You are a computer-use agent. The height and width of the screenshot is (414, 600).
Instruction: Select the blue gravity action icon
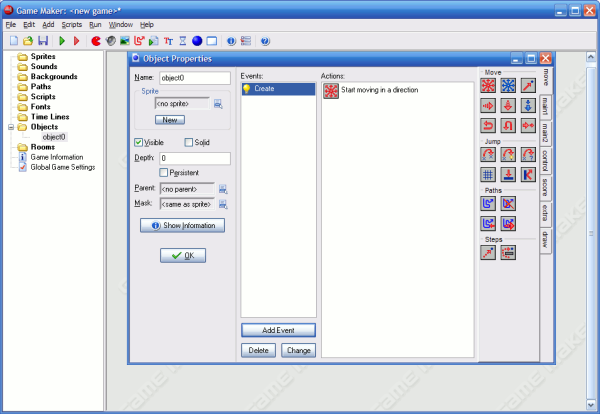pyautogui.click(x=528, y=106)
